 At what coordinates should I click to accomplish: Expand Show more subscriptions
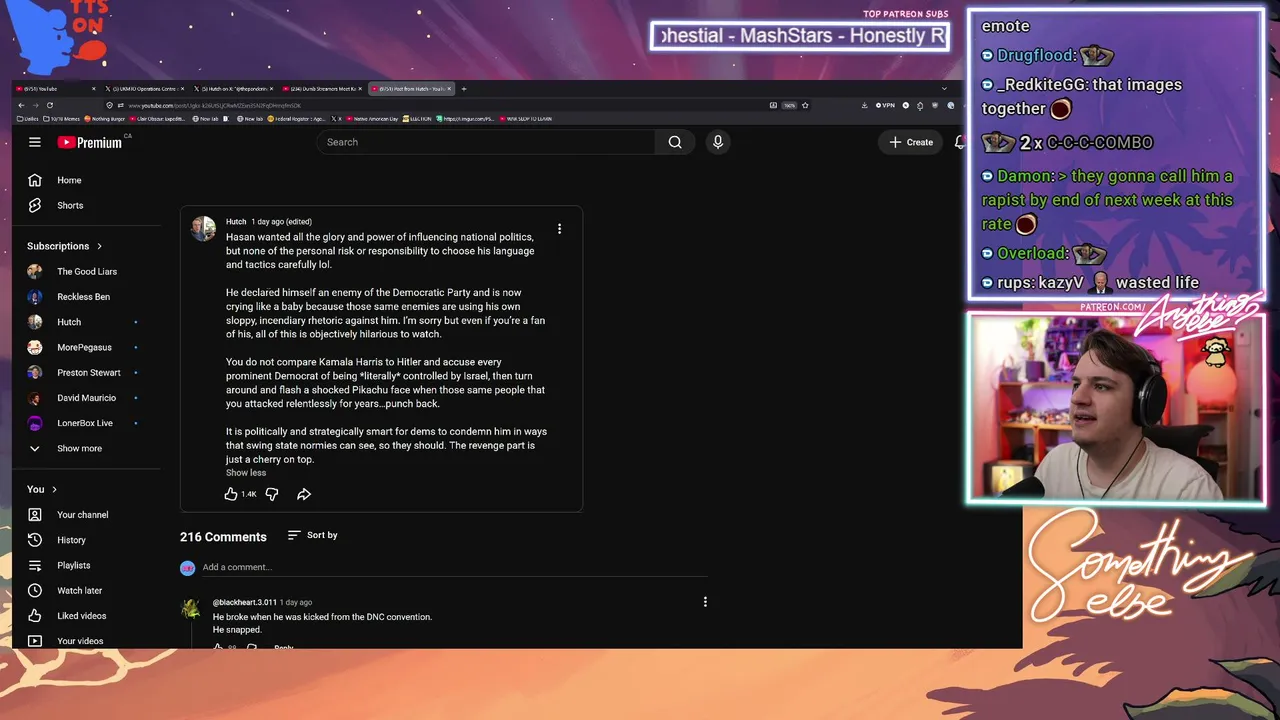click(79, 448)
